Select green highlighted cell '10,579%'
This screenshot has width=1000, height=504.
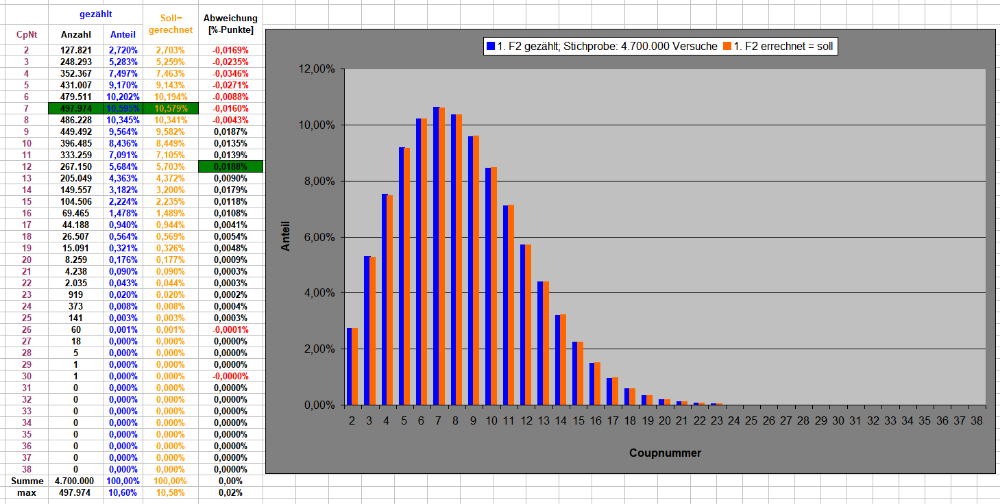tap(172, 108)
